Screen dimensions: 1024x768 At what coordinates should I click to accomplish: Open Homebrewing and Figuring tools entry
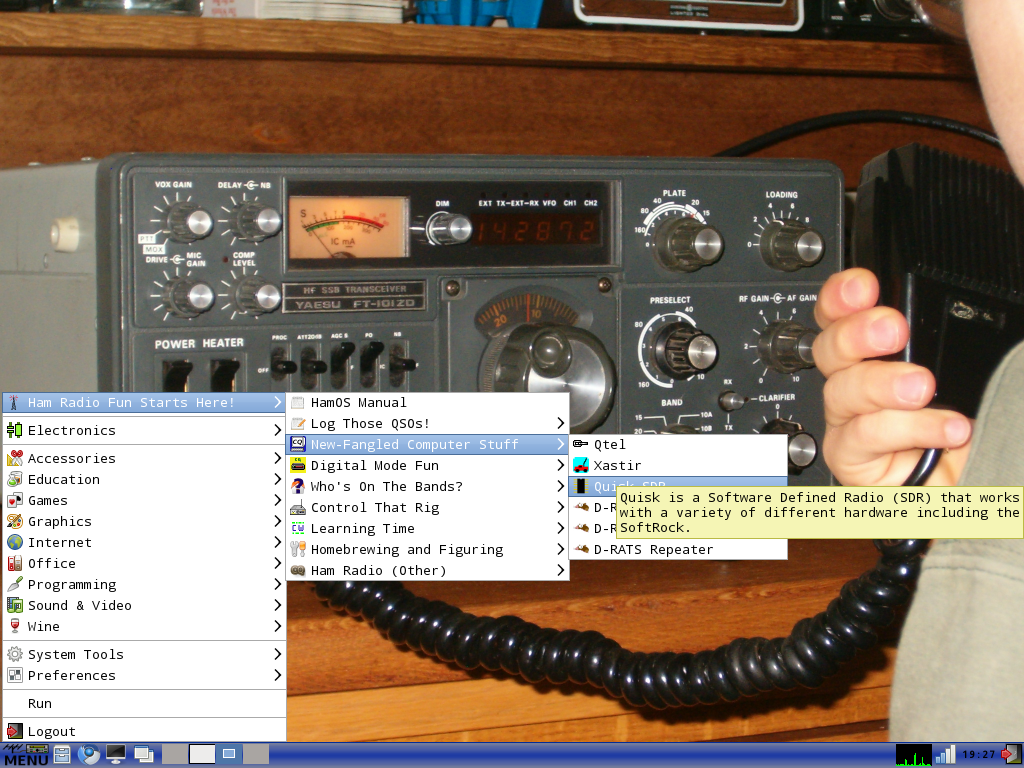tap(428, 549)
